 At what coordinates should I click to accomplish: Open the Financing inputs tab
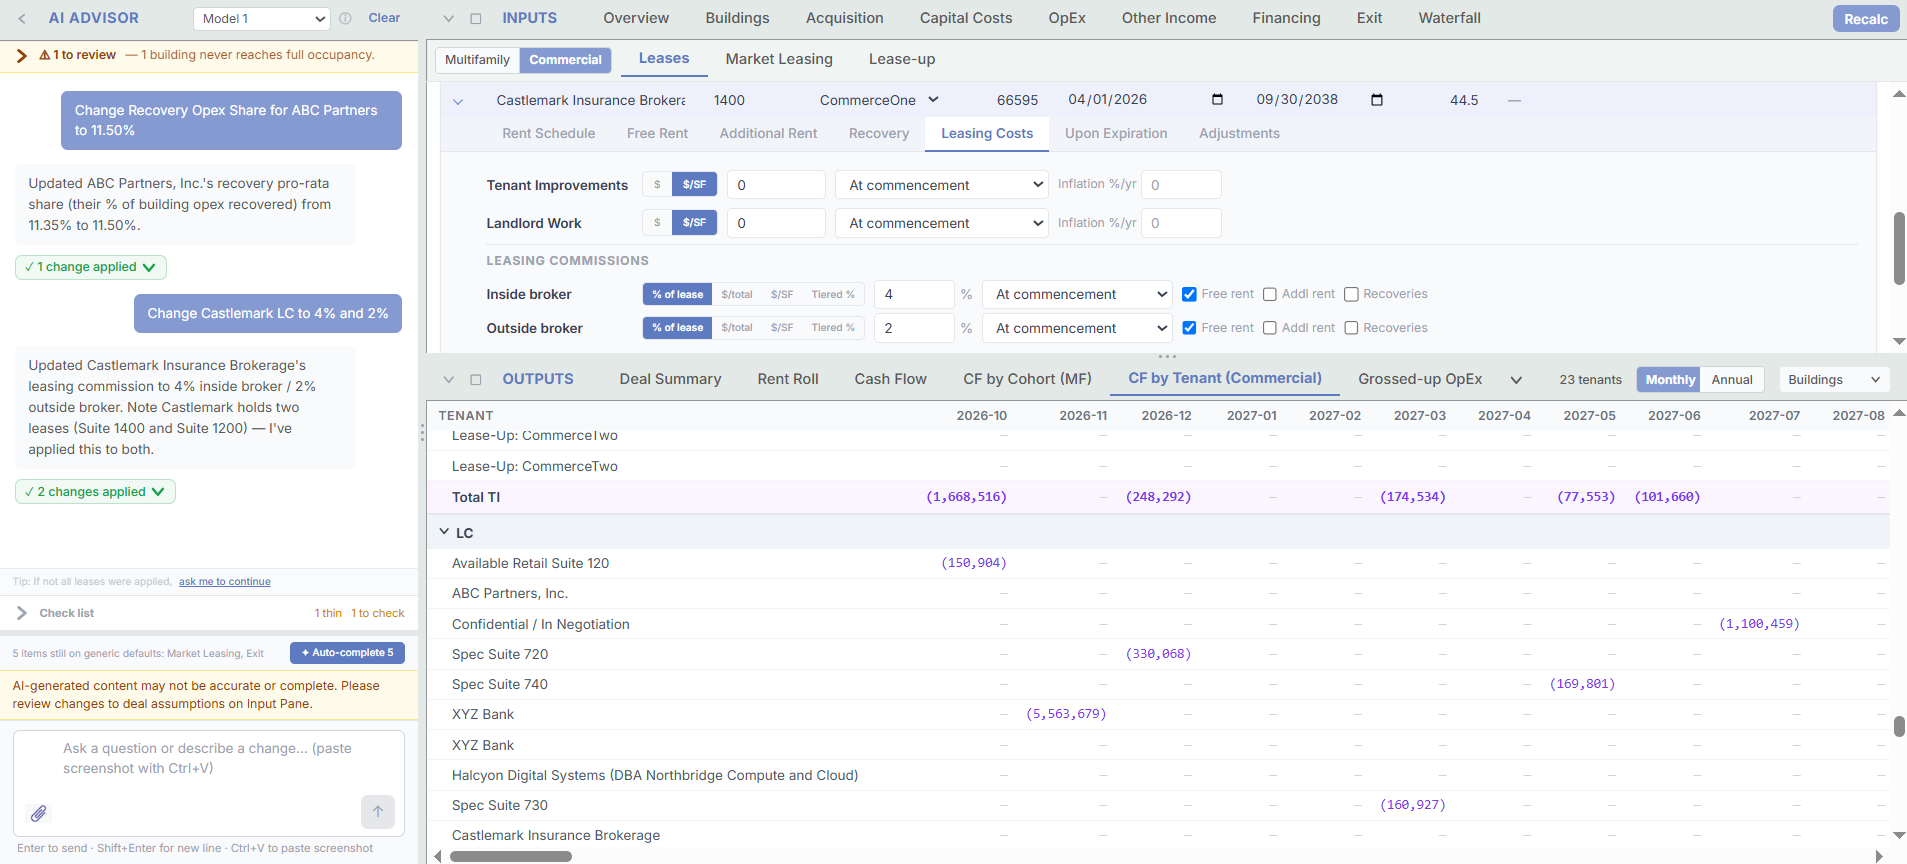pos(1286,18)
